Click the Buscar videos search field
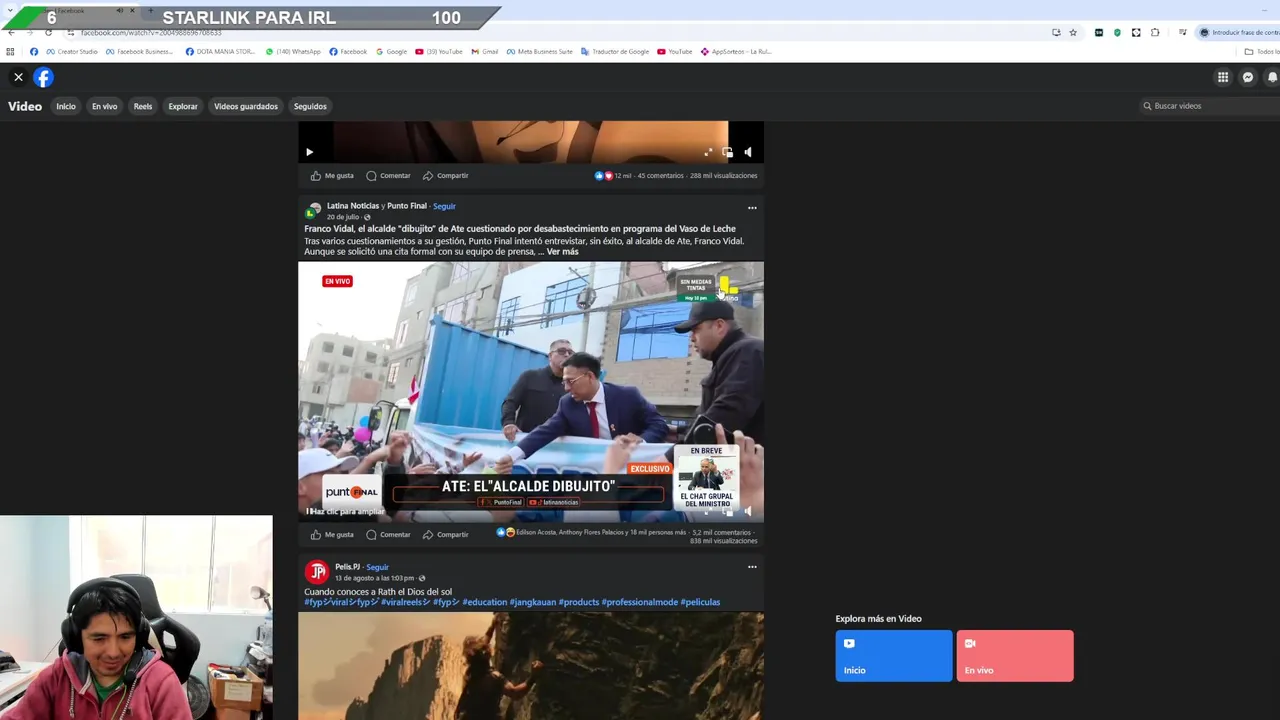Image resolution: width=1280 pixels, height=720 pixels. [x=1208, y=106]
